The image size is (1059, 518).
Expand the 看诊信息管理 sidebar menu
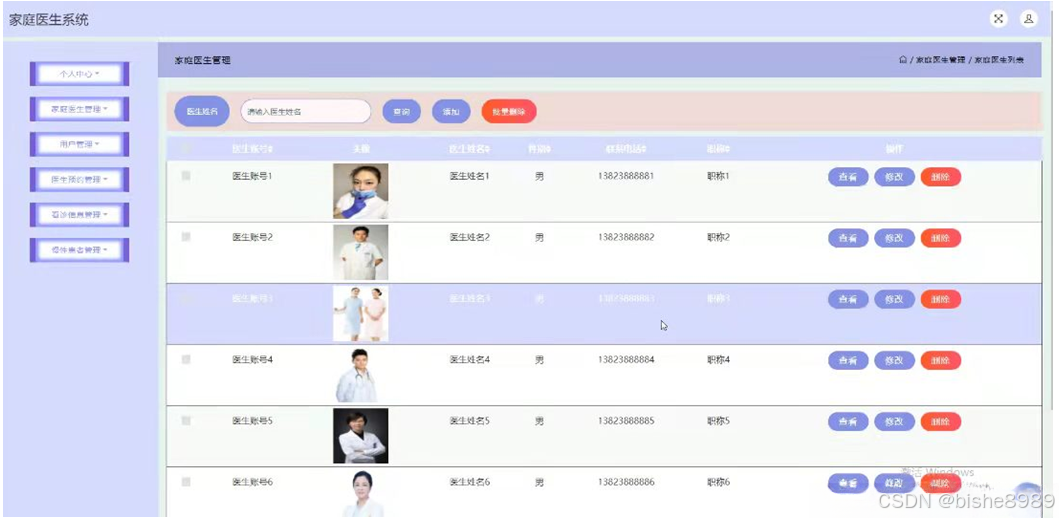(79, 215)
